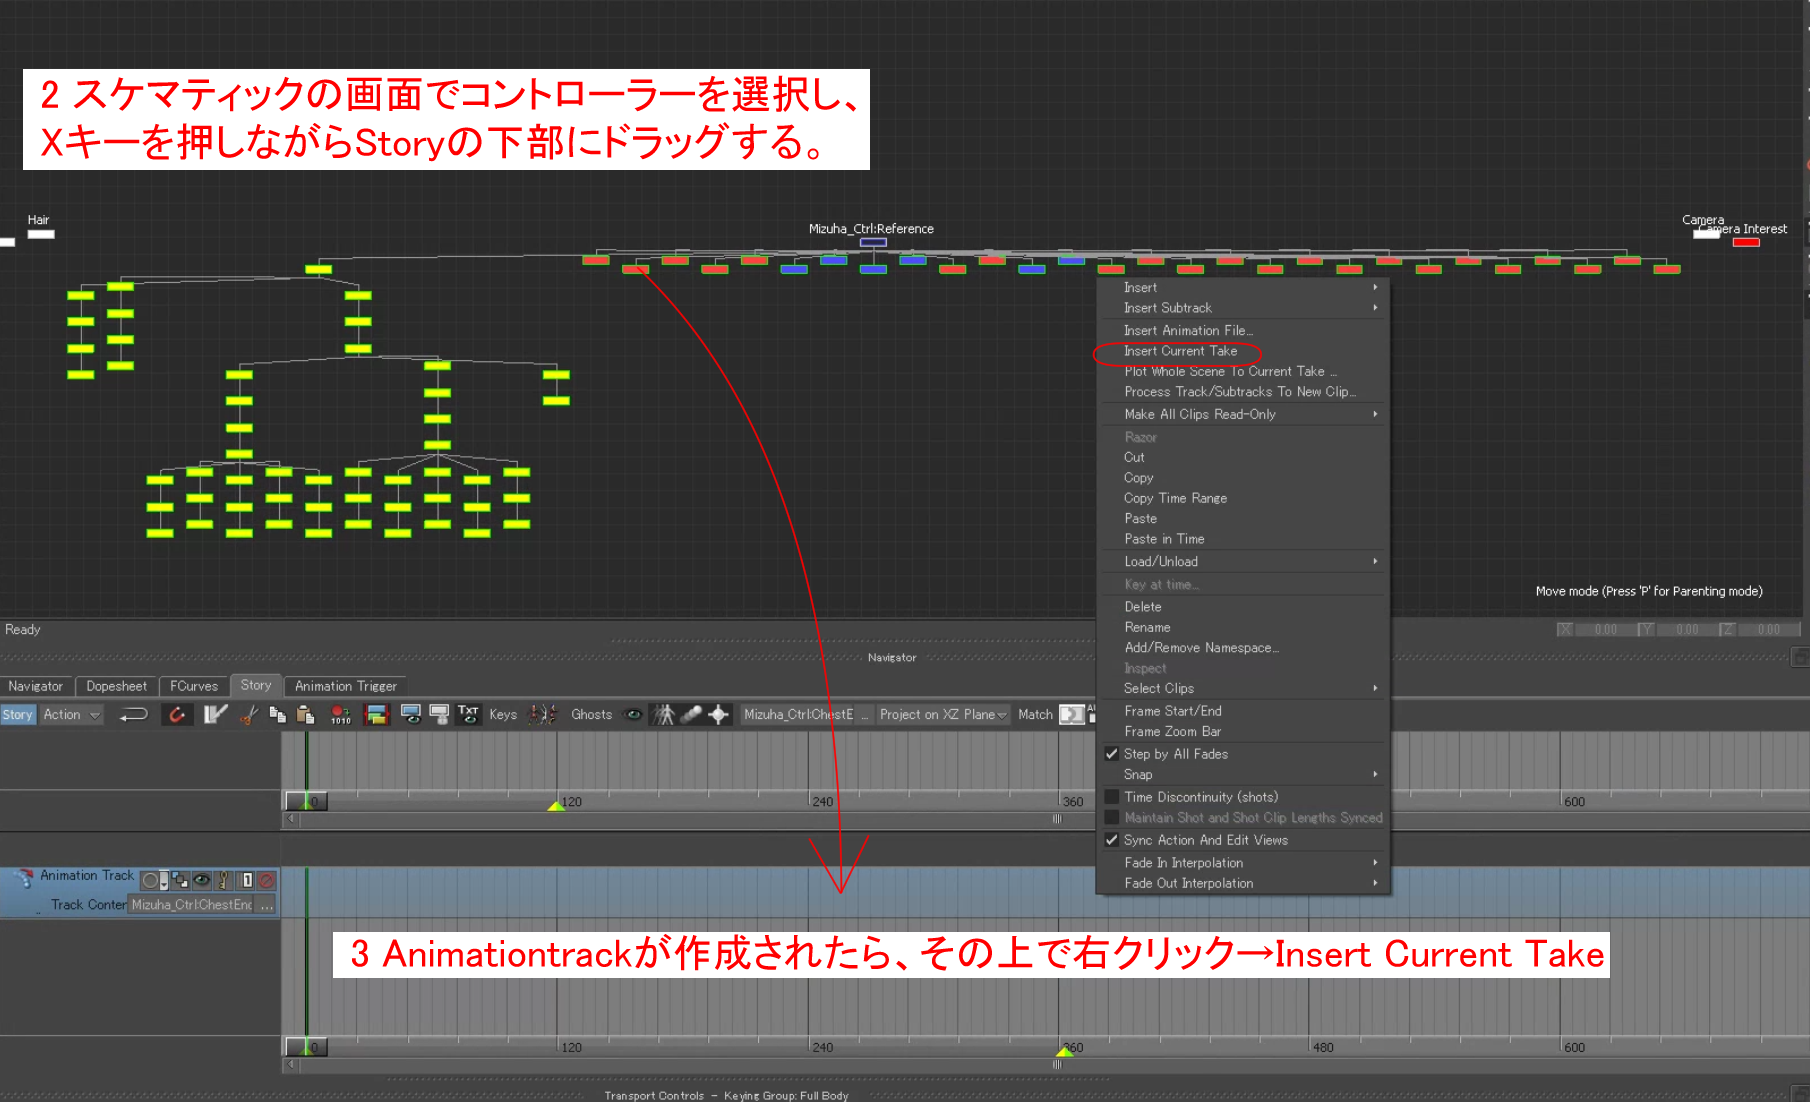Open the Project on XZ Plane dropdown
This screenshot has height=1102, width=1810.
click(941, 714)
